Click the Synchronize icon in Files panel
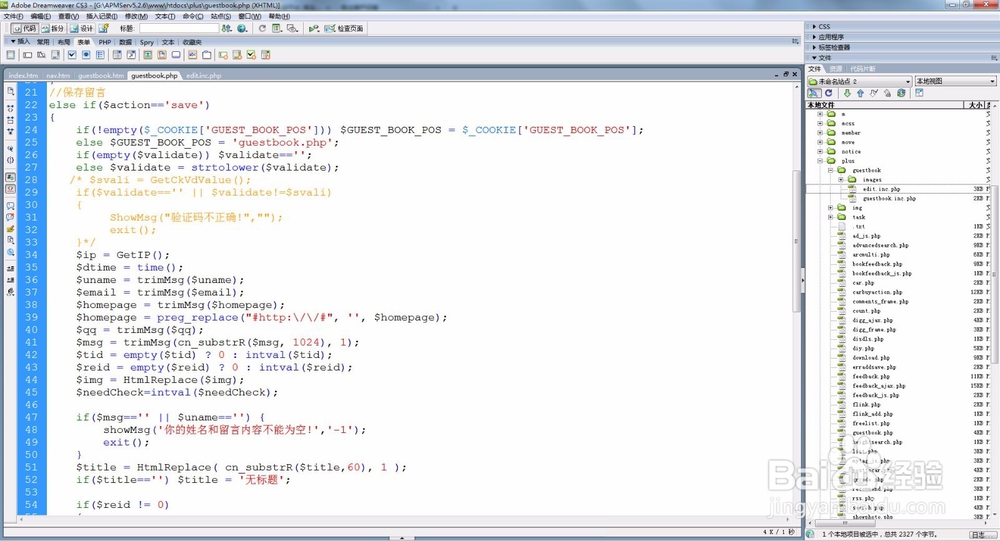 [x=901, y=93]
